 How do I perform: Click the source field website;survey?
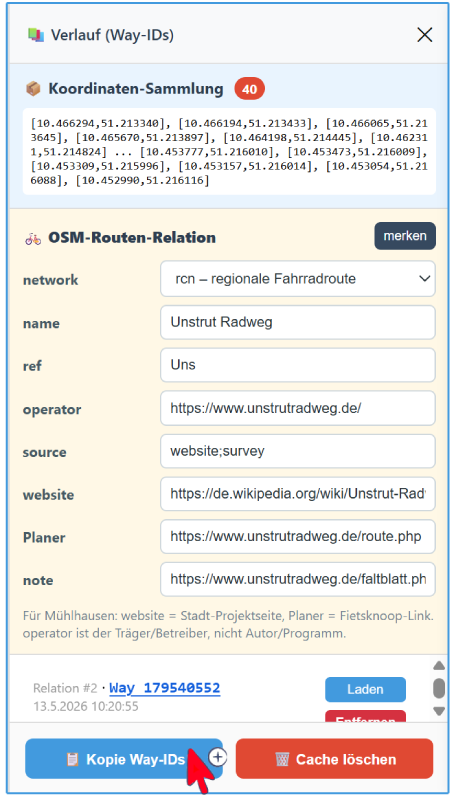click(x=298, y=451)
